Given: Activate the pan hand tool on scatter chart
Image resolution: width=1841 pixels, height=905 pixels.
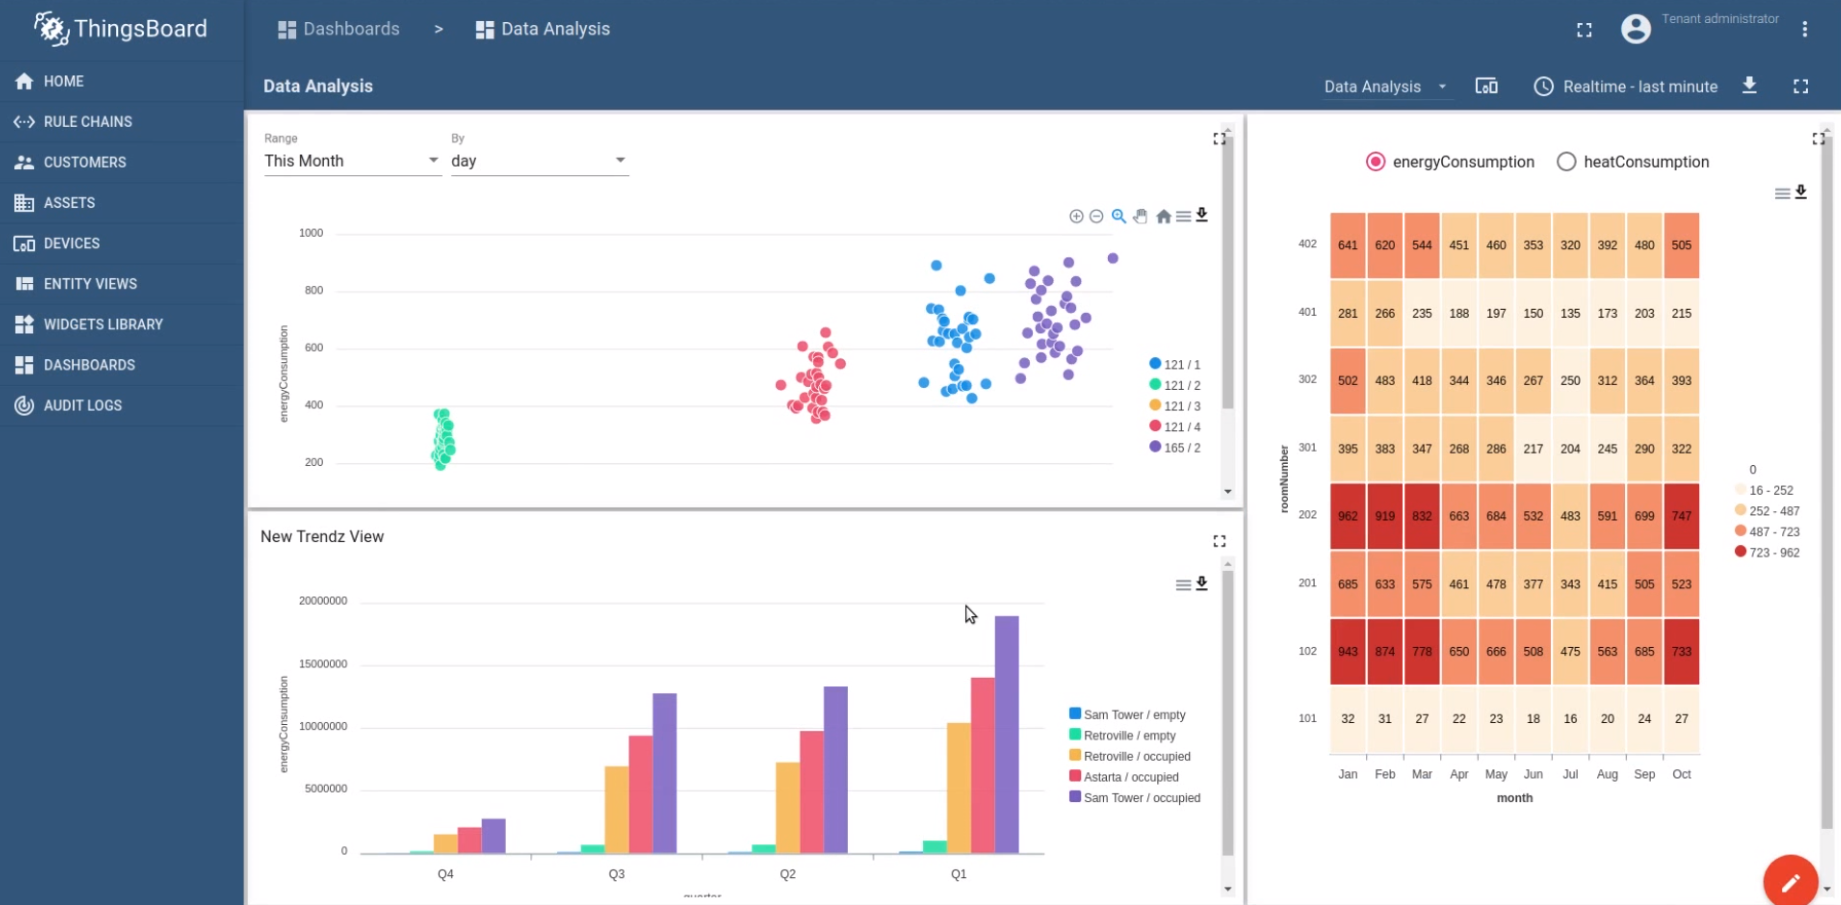Looking at the screenshot, I should point(1141,216).
